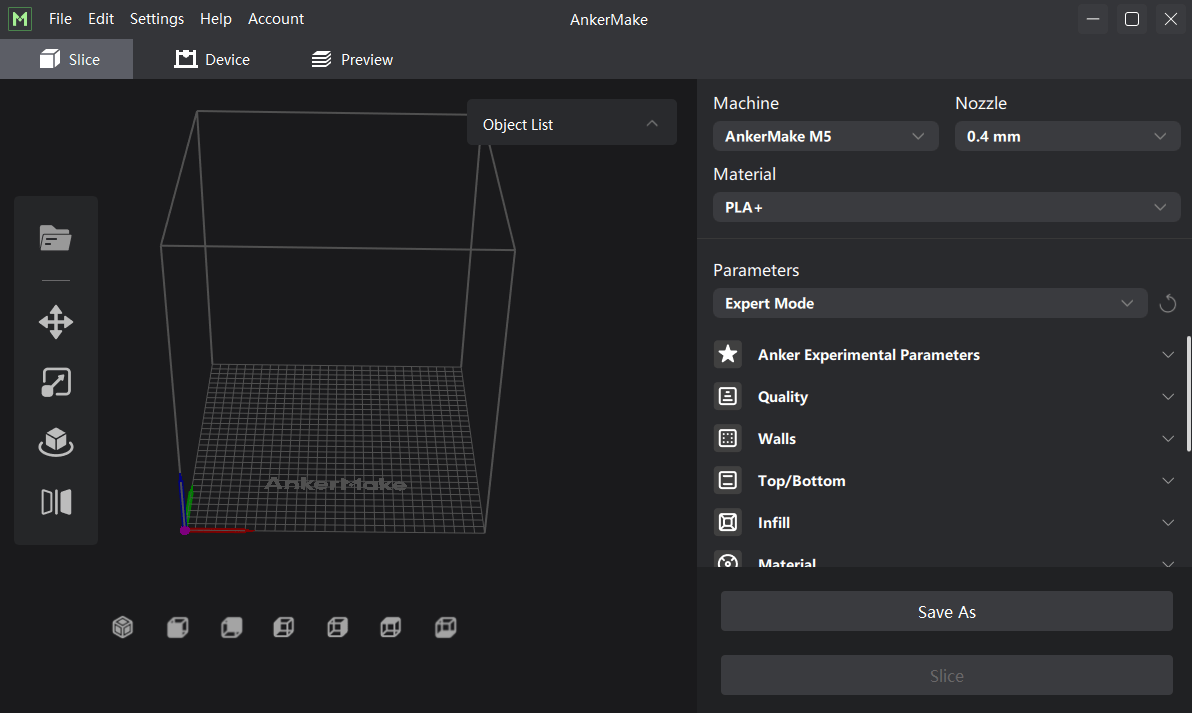The image size is (1192, 713).
Task: Collapse the Object List panel chevron
Action: 651,123
